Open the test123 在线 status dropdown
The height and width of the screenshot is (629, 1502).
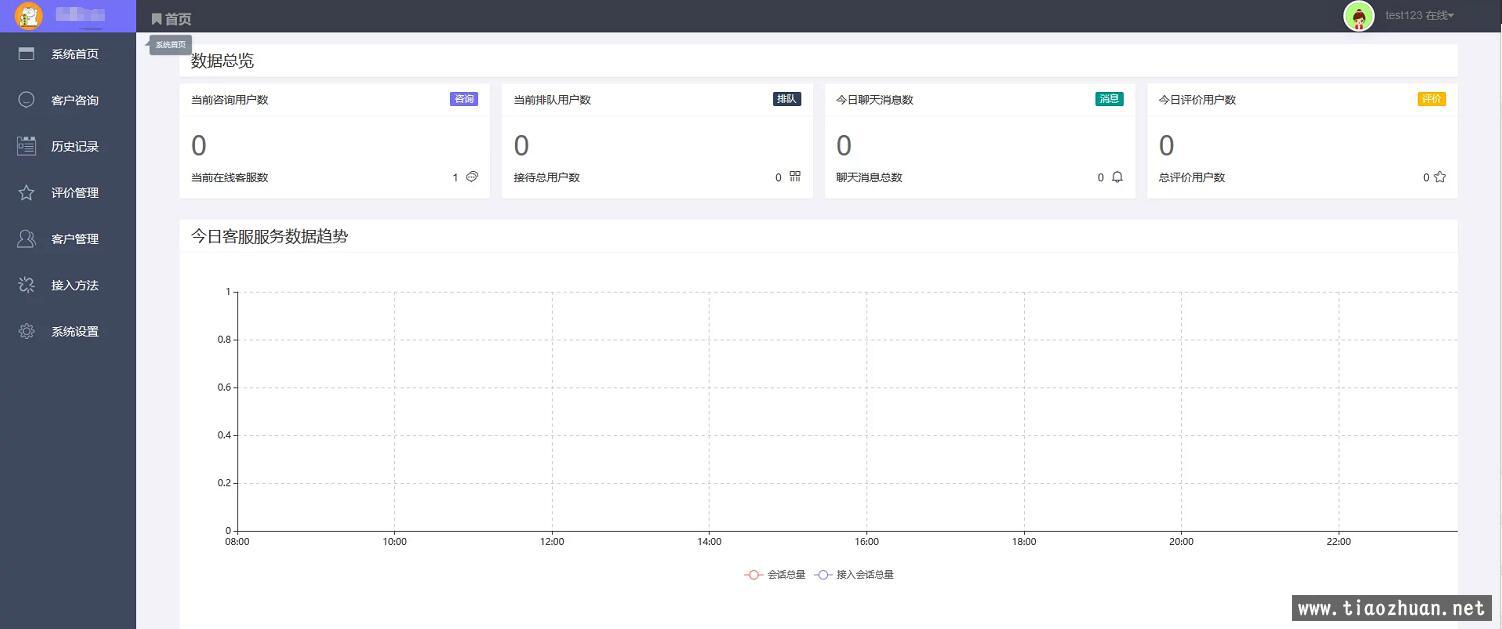1419,16
